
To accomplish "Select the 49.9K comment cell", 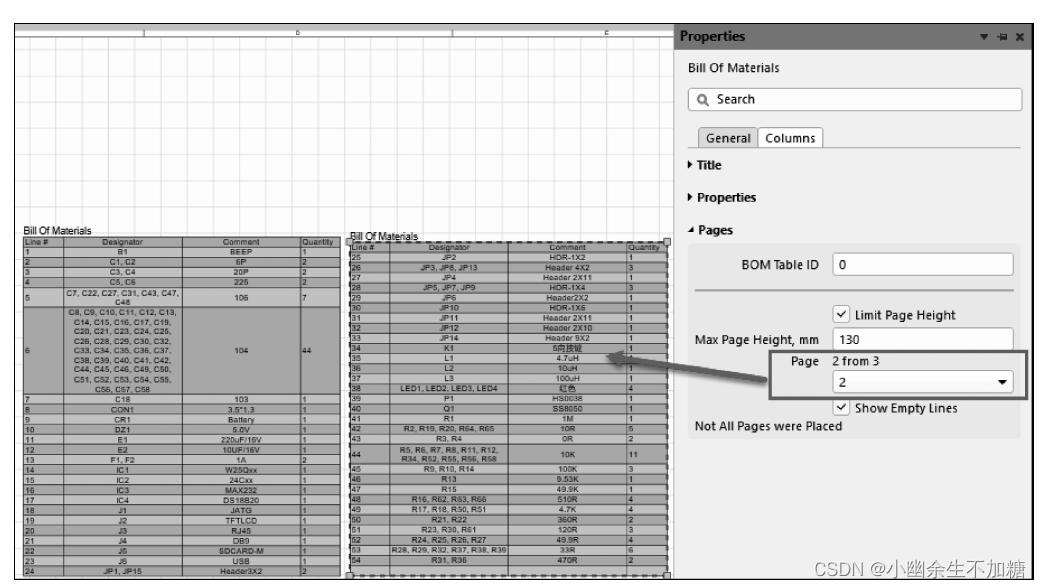I will (x=568, y=489).
